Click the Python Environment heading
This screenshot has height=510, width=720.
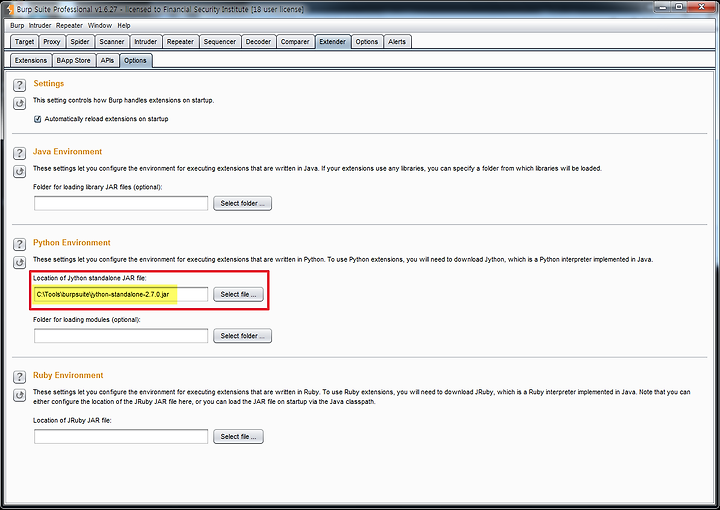pyautogui.click(x=72, y=242)
